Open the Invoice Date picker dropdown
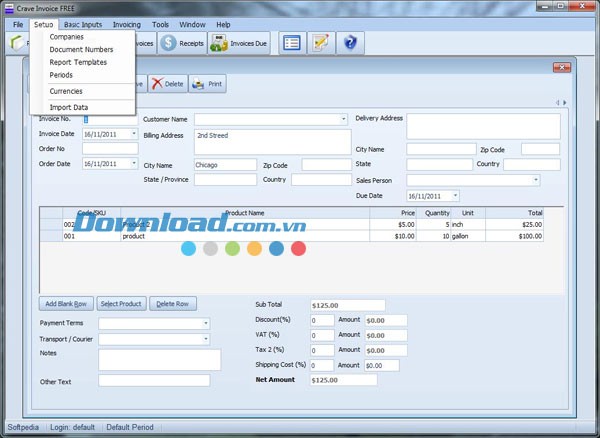The height and width of the screenshot is (438, 600). click(x=134, y=134)
